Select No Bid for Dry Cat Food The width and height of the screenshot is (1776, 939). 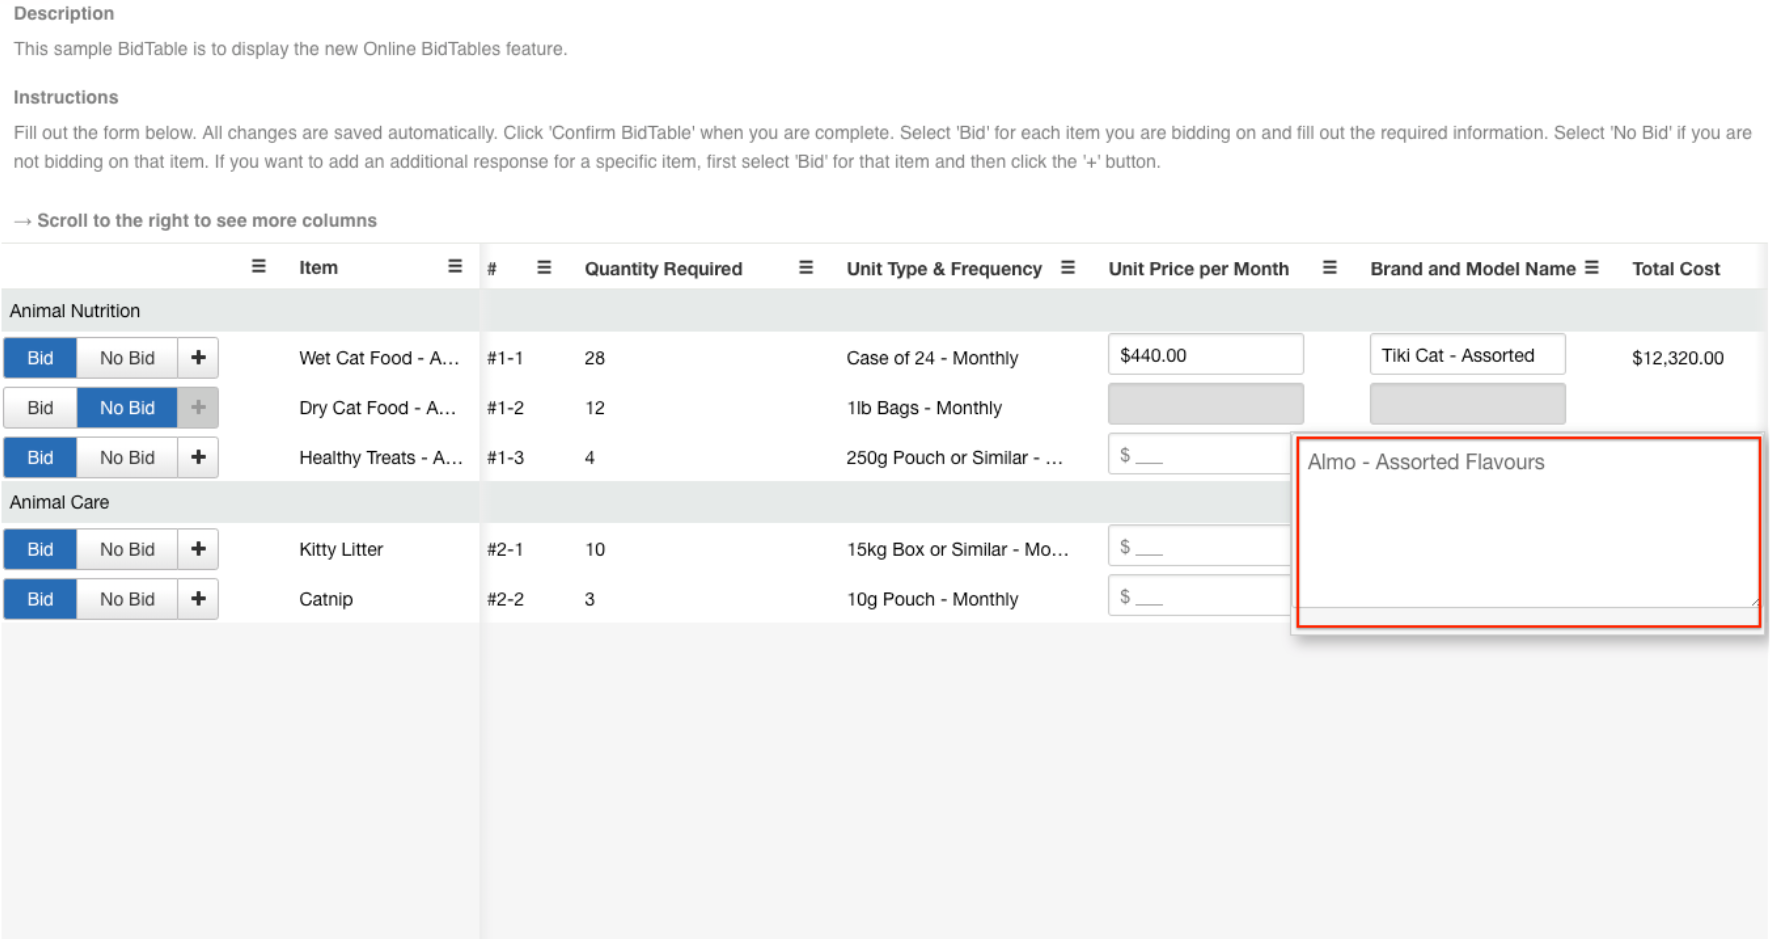pos(127,408)
